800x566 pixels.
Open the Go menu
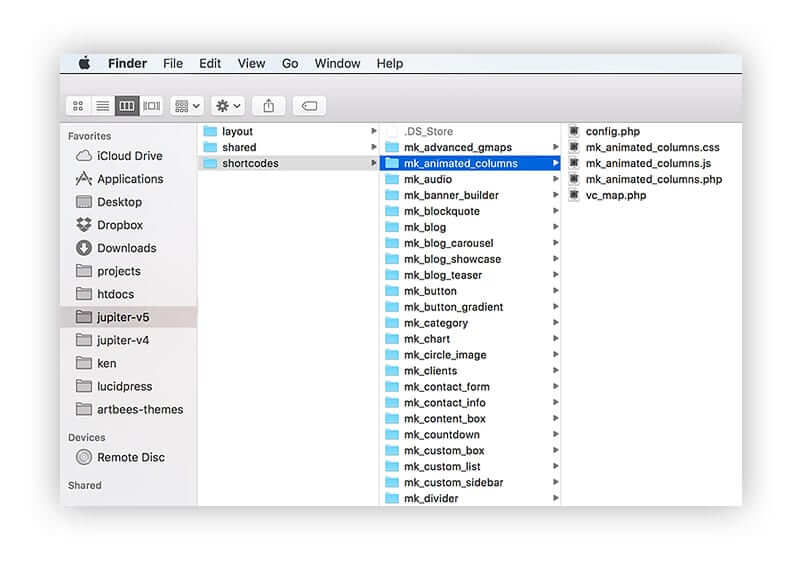point(290,63)
